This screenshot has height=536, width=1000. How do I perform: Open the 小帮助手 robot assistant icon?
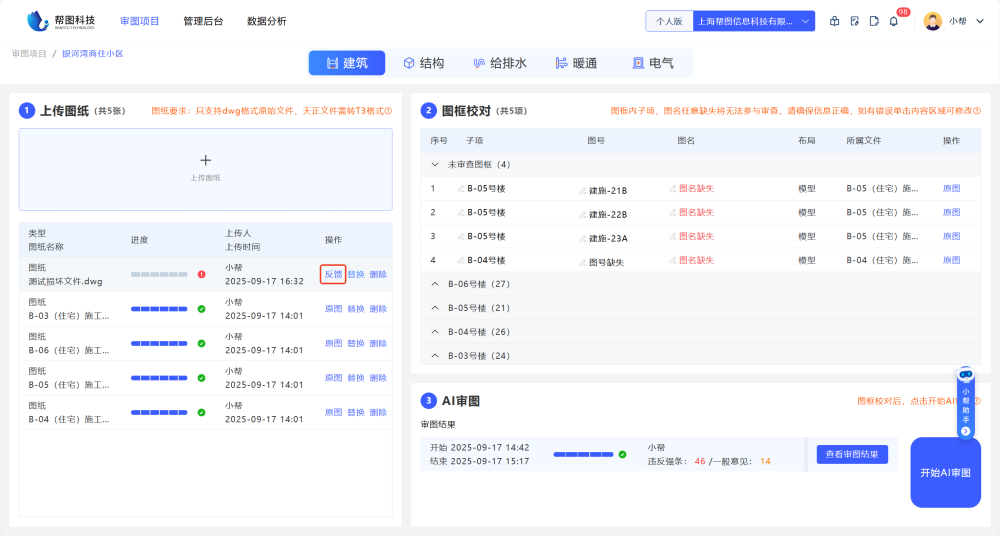[965, 375]
